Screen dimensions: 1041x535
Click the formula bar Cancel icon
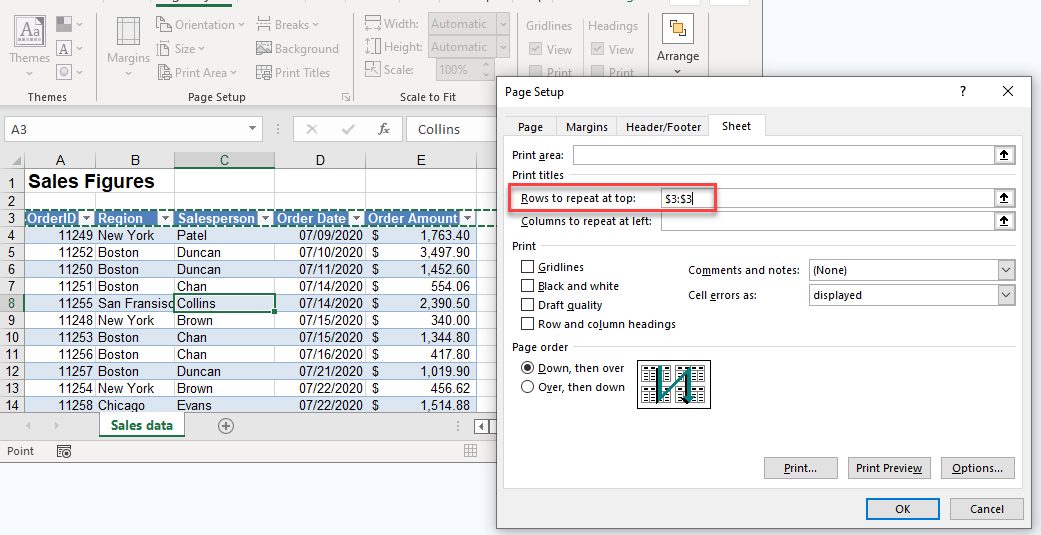coord(311,129)
